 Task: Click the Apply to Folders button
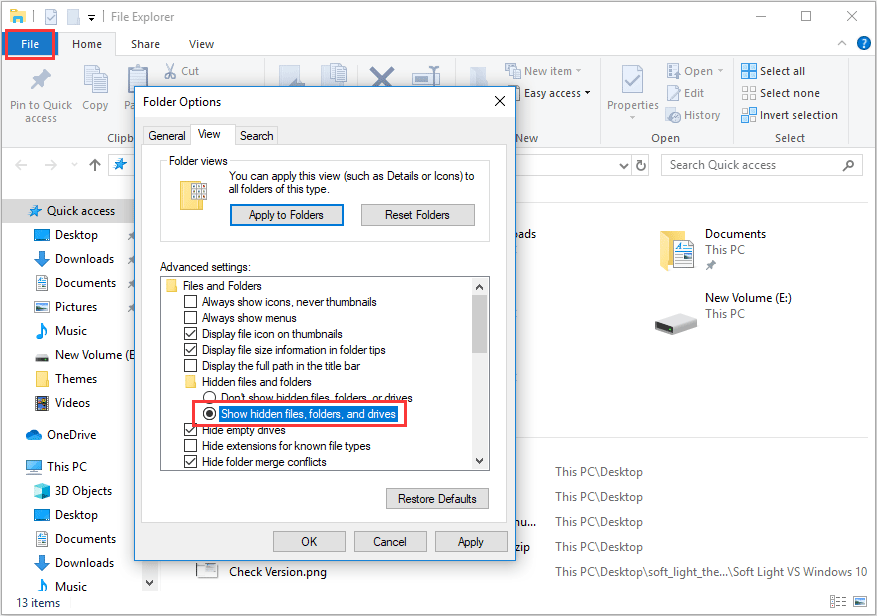click(287, 214)
